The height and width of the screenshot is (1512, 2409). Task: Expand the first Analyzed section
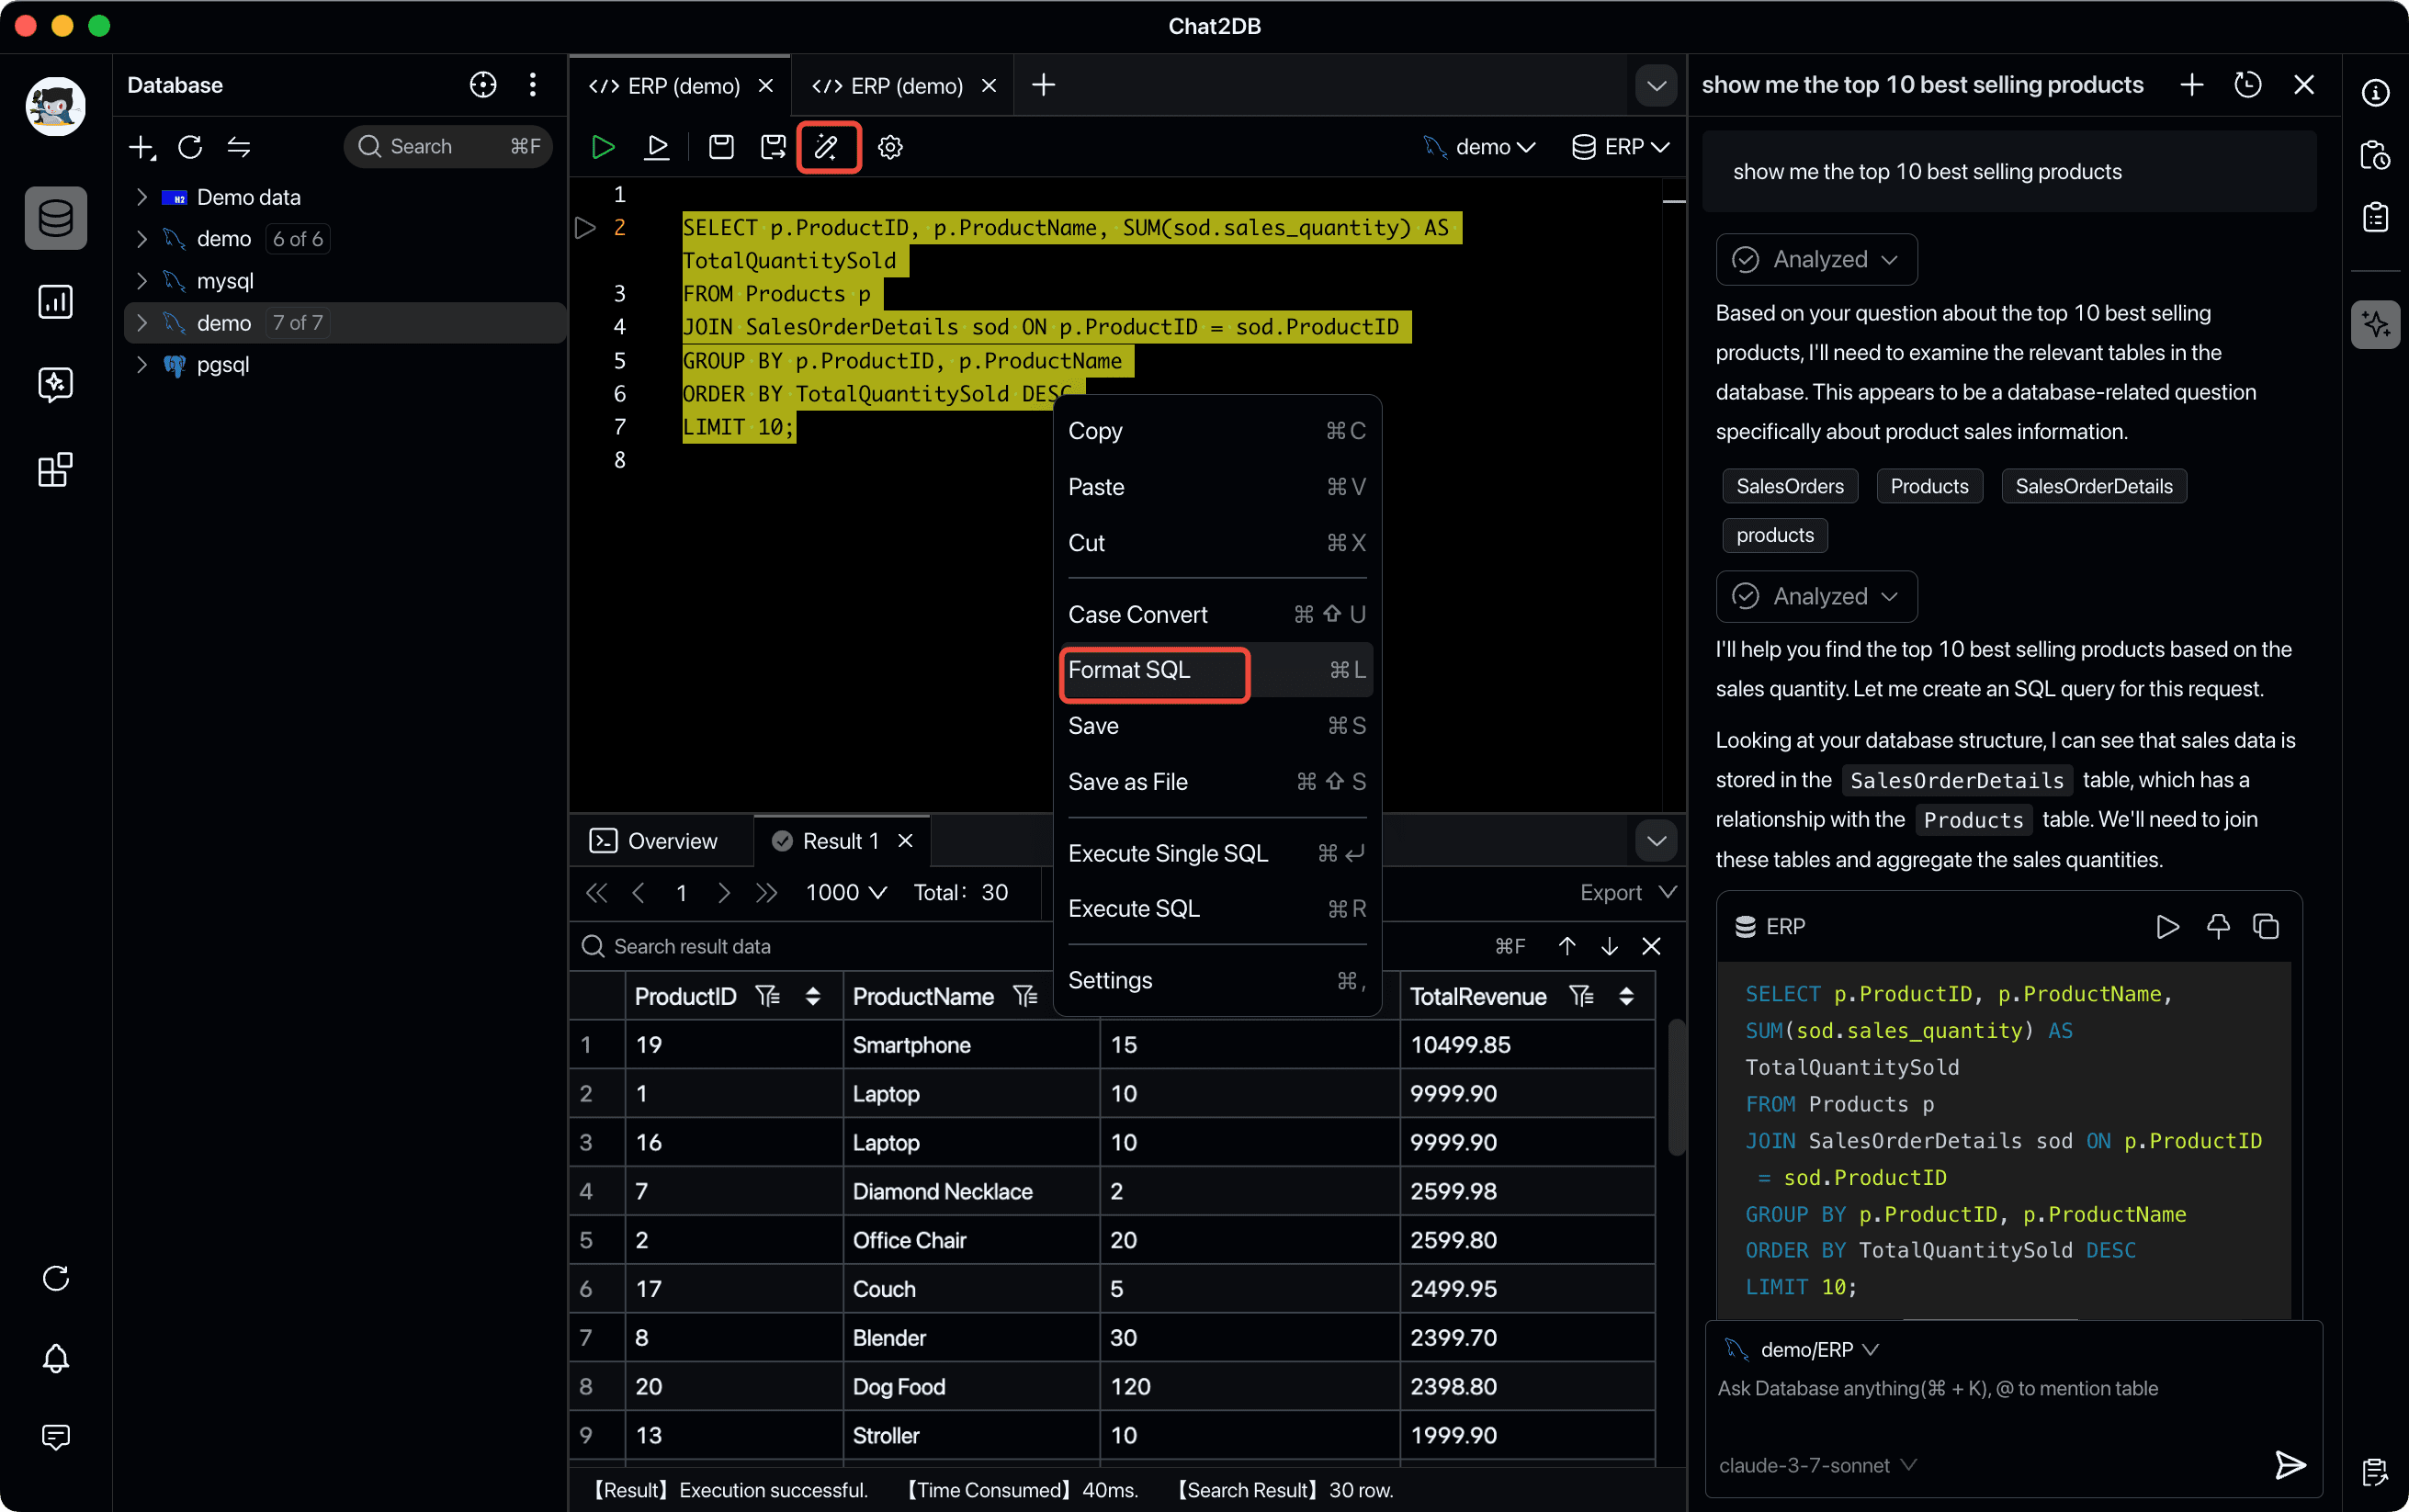[x=1816, y=260]
